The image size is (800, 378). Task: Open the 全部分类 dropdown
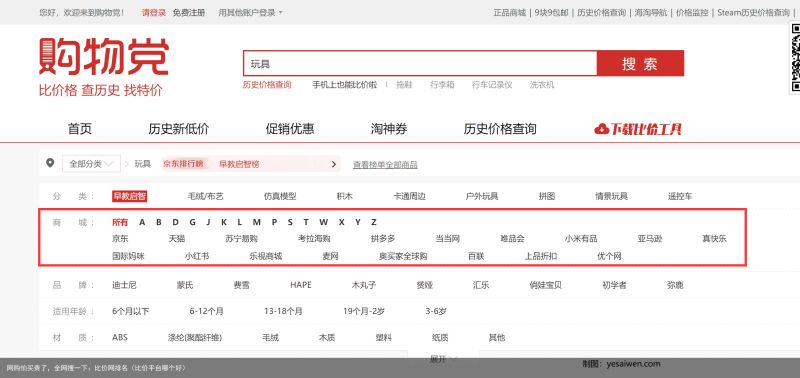[91, 164]
